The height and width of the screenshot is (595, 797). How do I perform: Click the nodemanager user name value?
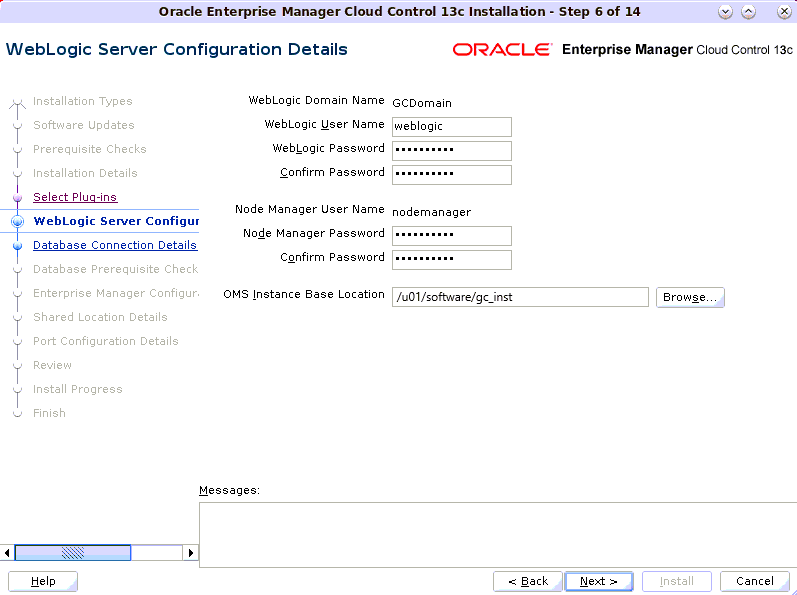(x=432, y=212)
